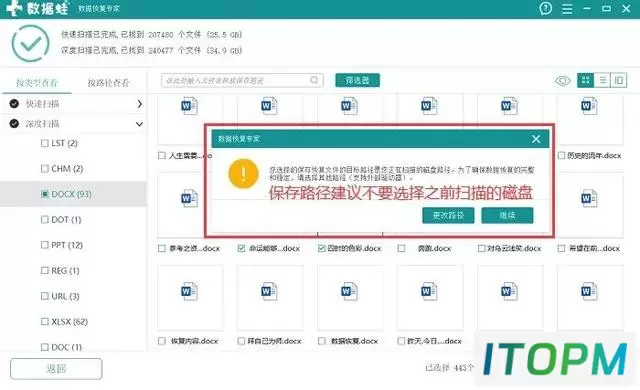Click the large scan-complete checkmark circle icon
This screenshot has height=390, width=640.
pyautogui.click(x=31, y=43)
